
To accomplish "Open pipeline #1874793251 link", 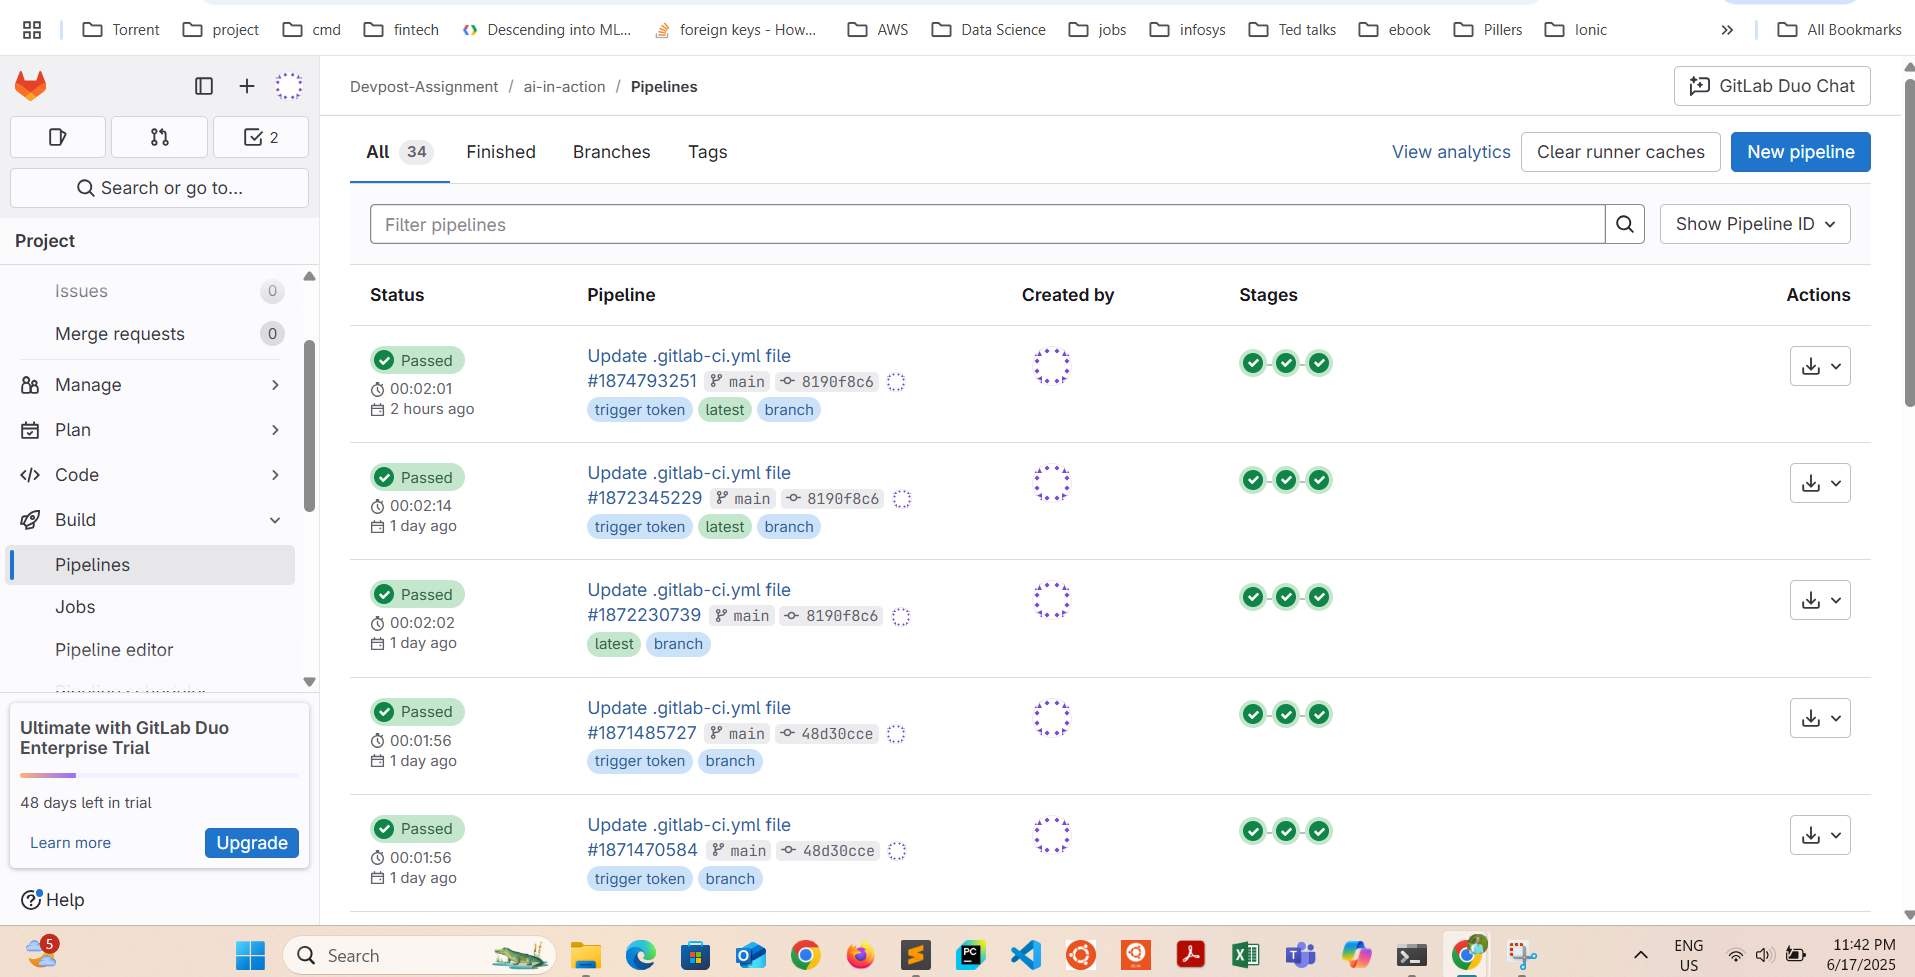I will pos(642,381).
